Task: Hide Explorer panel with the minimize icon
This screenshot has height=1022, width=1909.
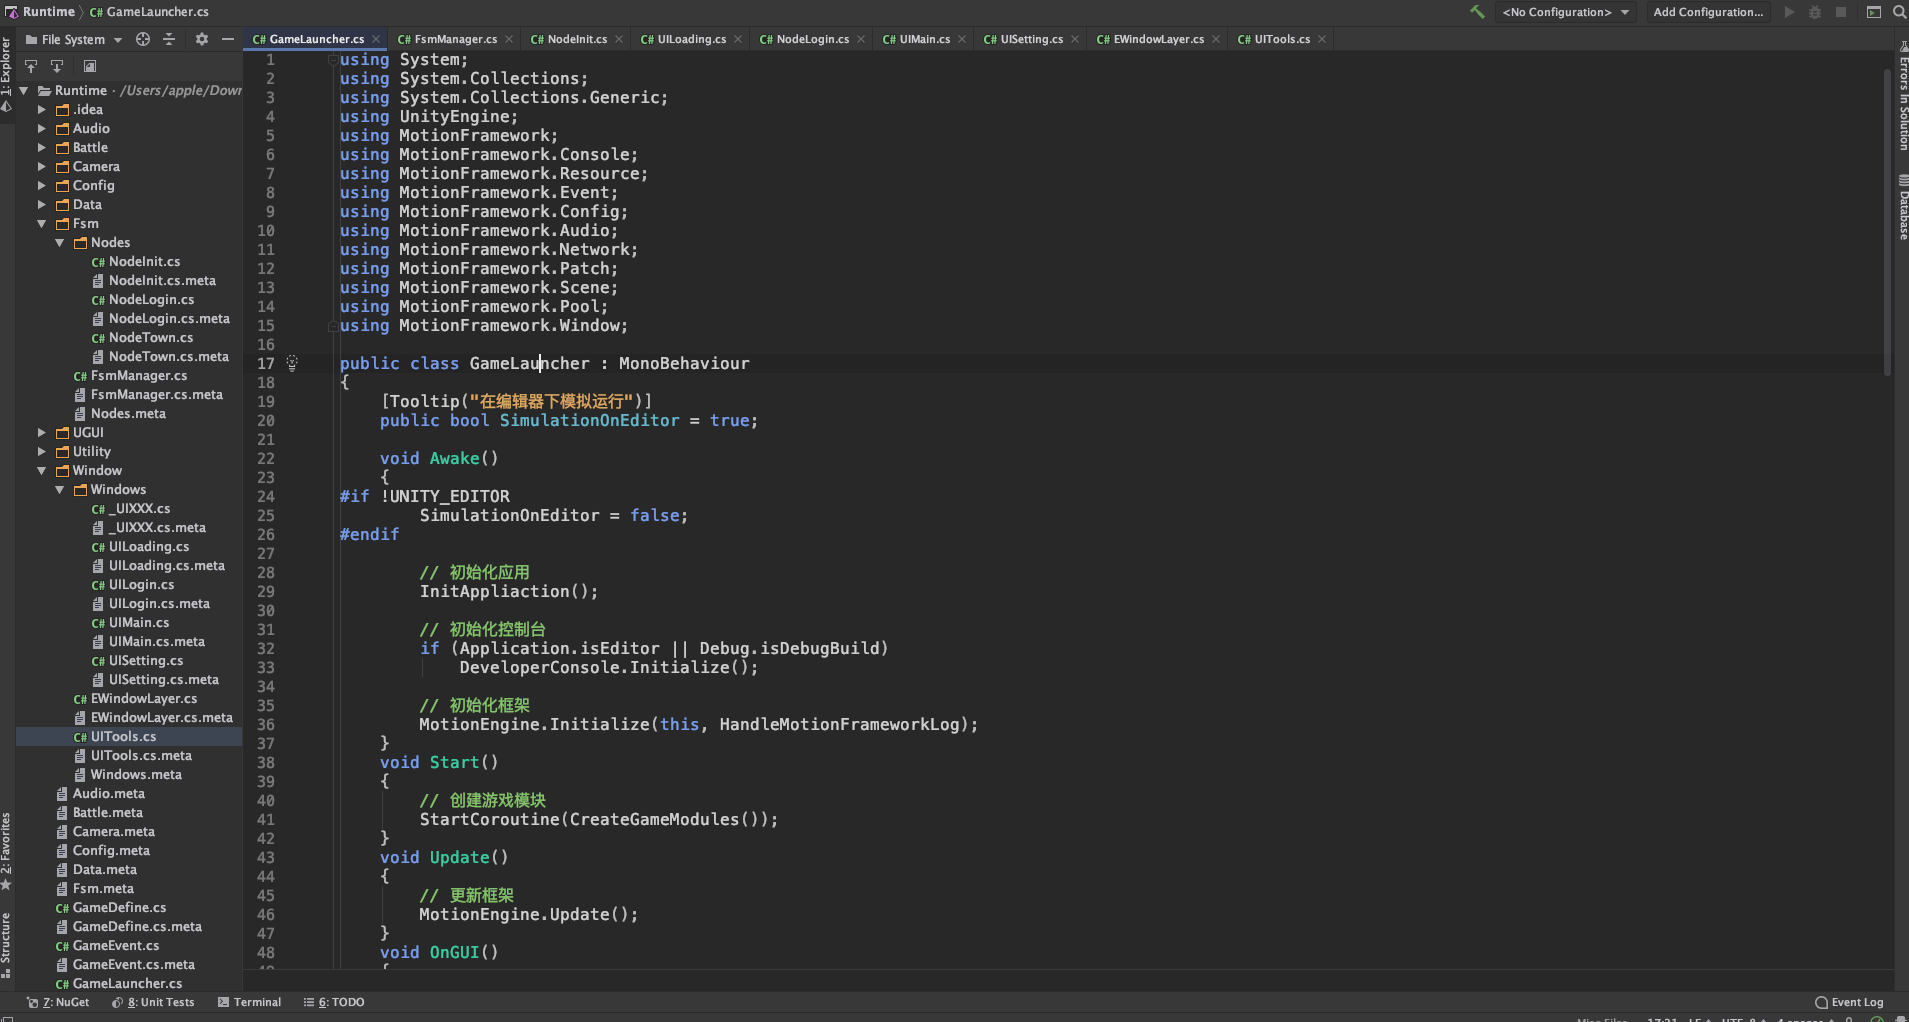Action: [x=229, y=39]
